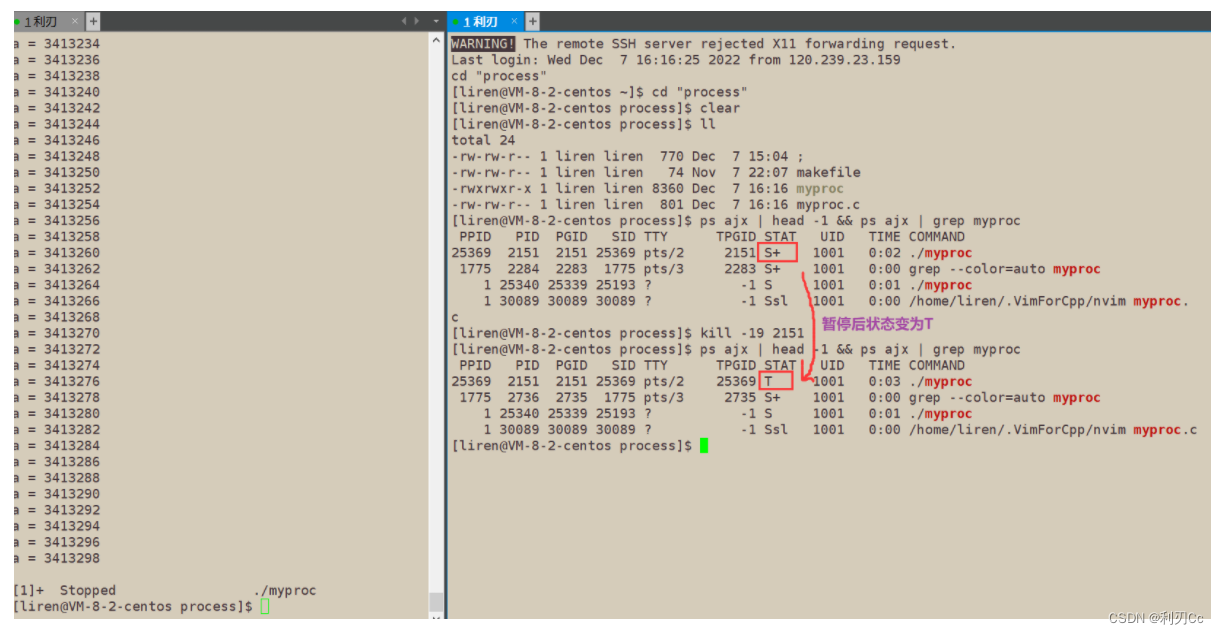Click 'a = 3413234' line in left pane
The width and height of the screenshot is (1219, 634).
click(x=57, y=44)
